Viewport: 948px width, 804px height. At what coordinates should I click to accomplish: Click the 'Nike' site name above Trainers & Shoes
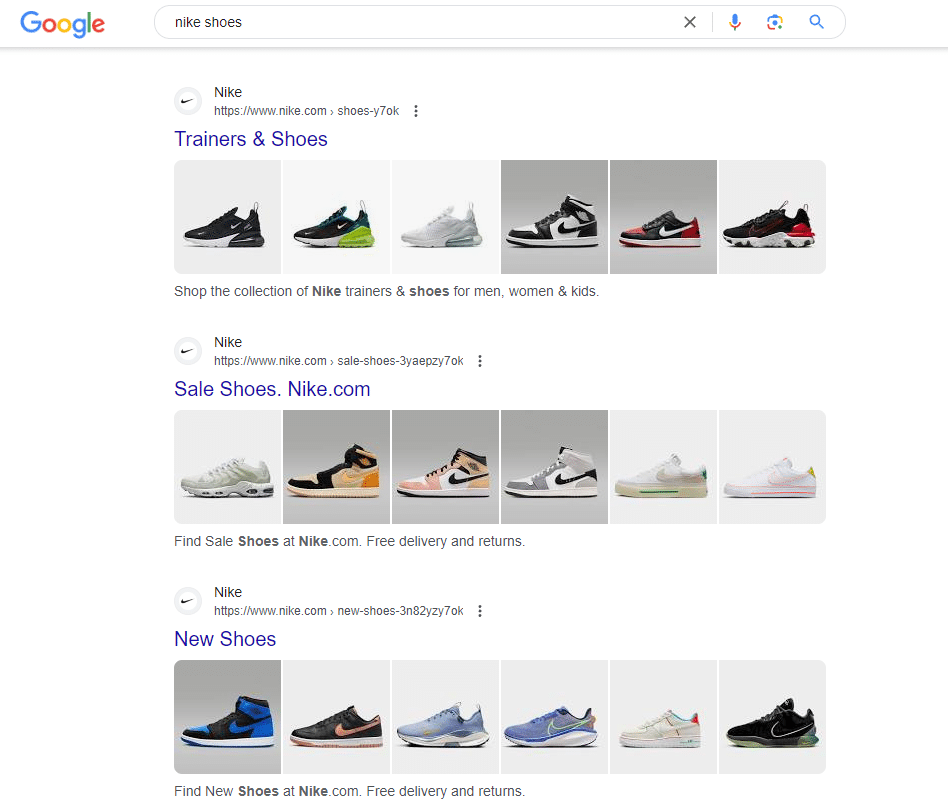click(x=228, y=92)
